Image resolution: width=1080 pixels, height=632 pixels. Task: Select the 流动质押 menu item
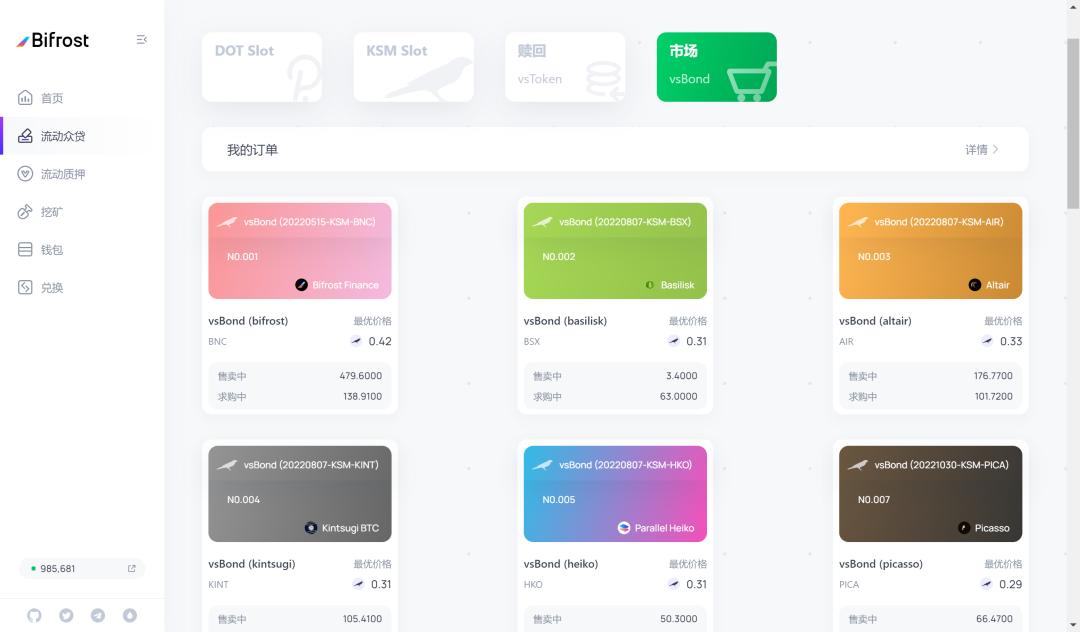63,174
